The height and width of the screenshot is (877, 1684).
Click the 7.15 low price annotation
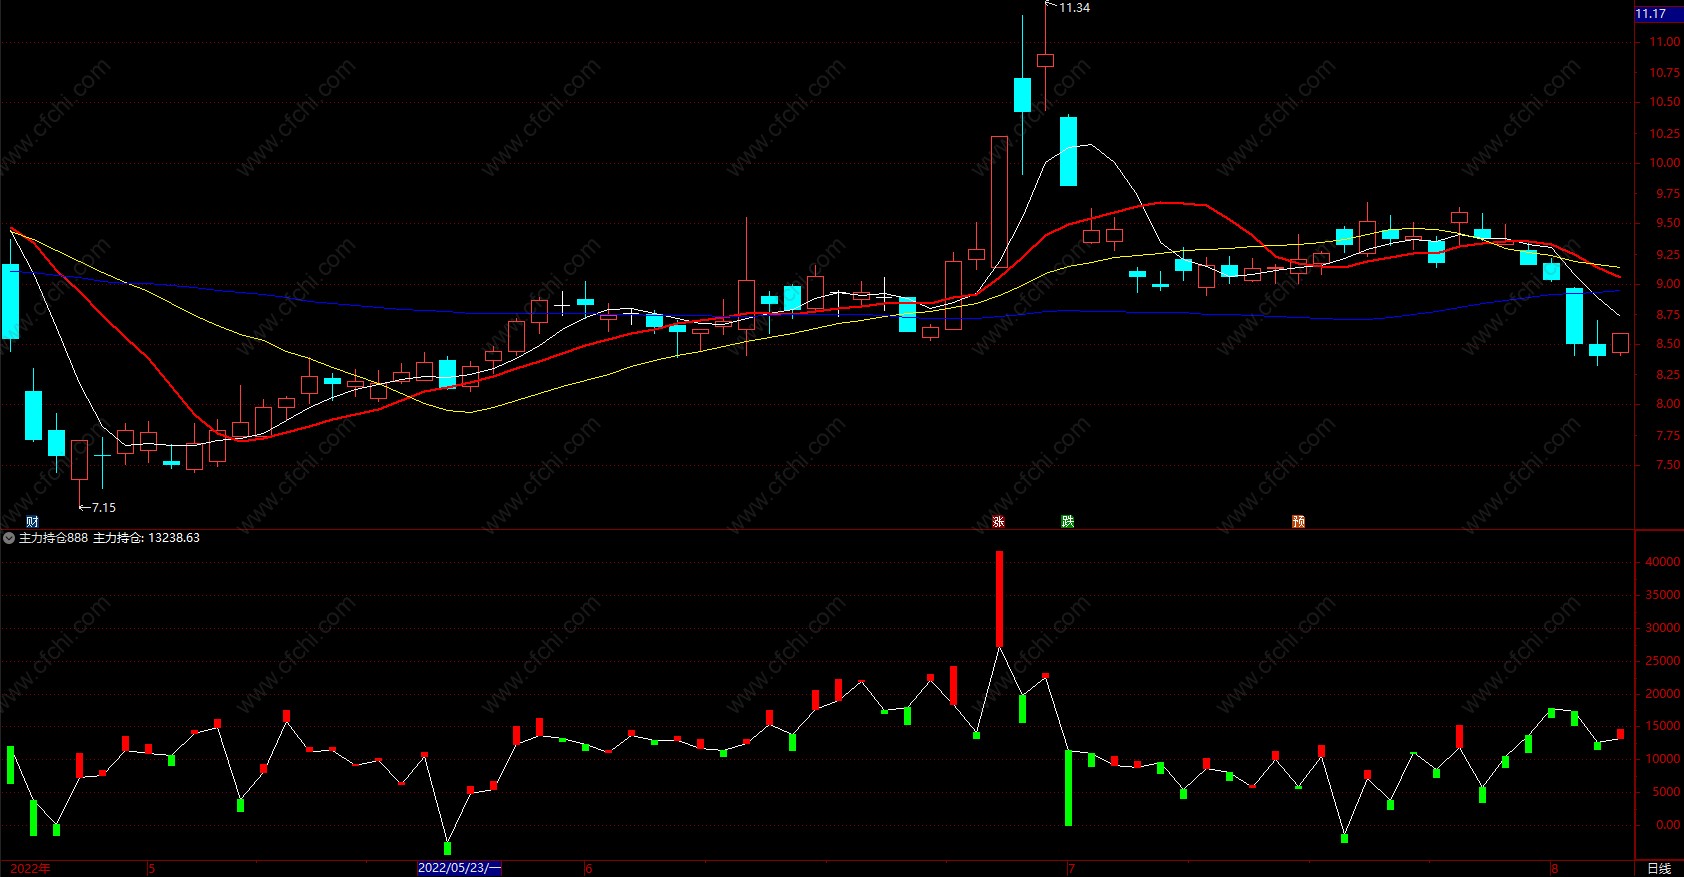(103, 507)
